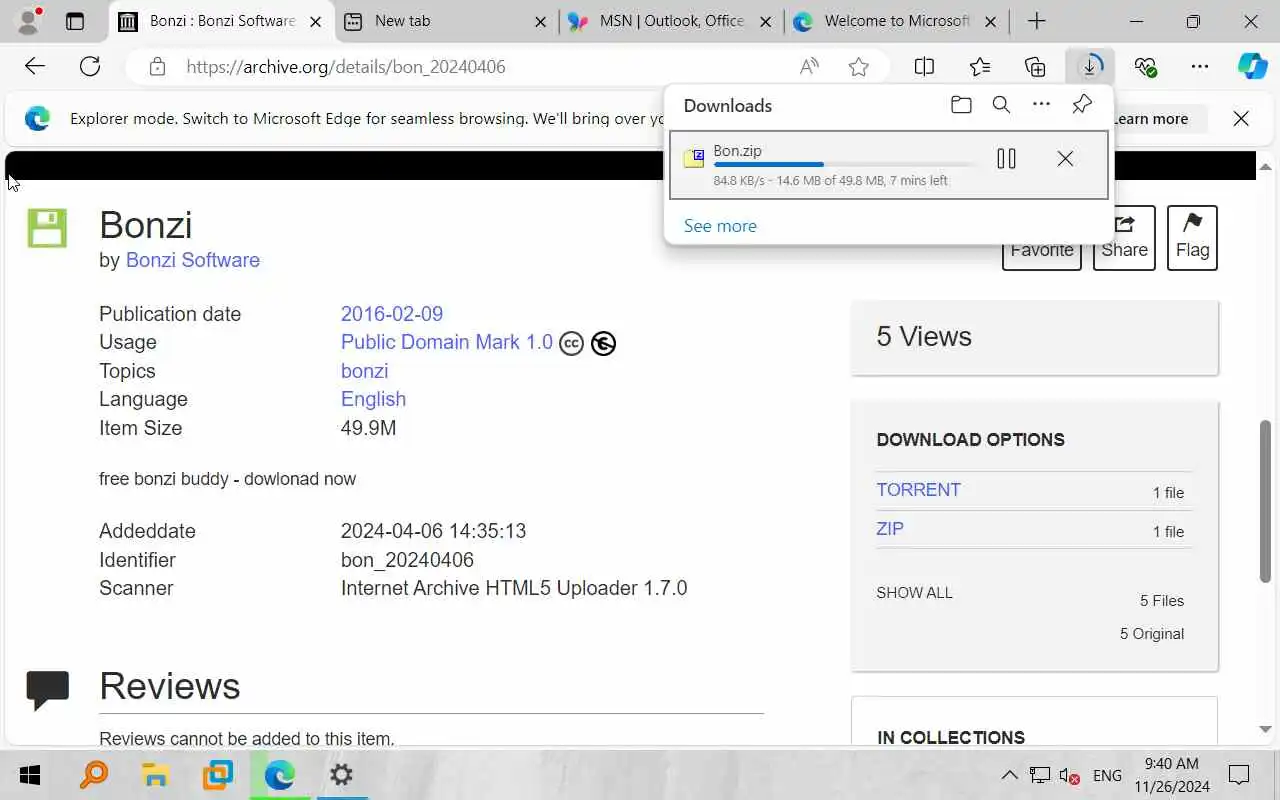Open the Creative Commons badge icon

point(571,343)
